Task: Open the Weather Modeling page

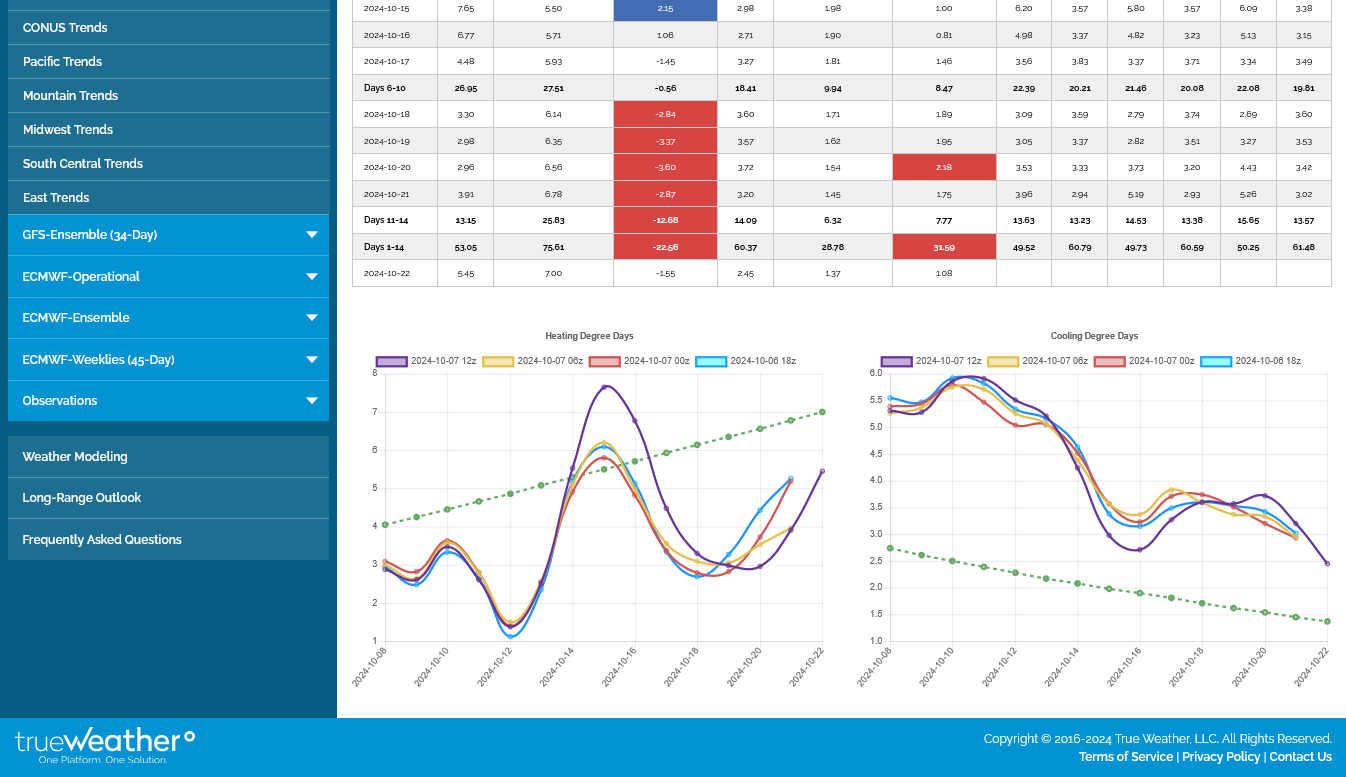Action: (x=75, y=457)
